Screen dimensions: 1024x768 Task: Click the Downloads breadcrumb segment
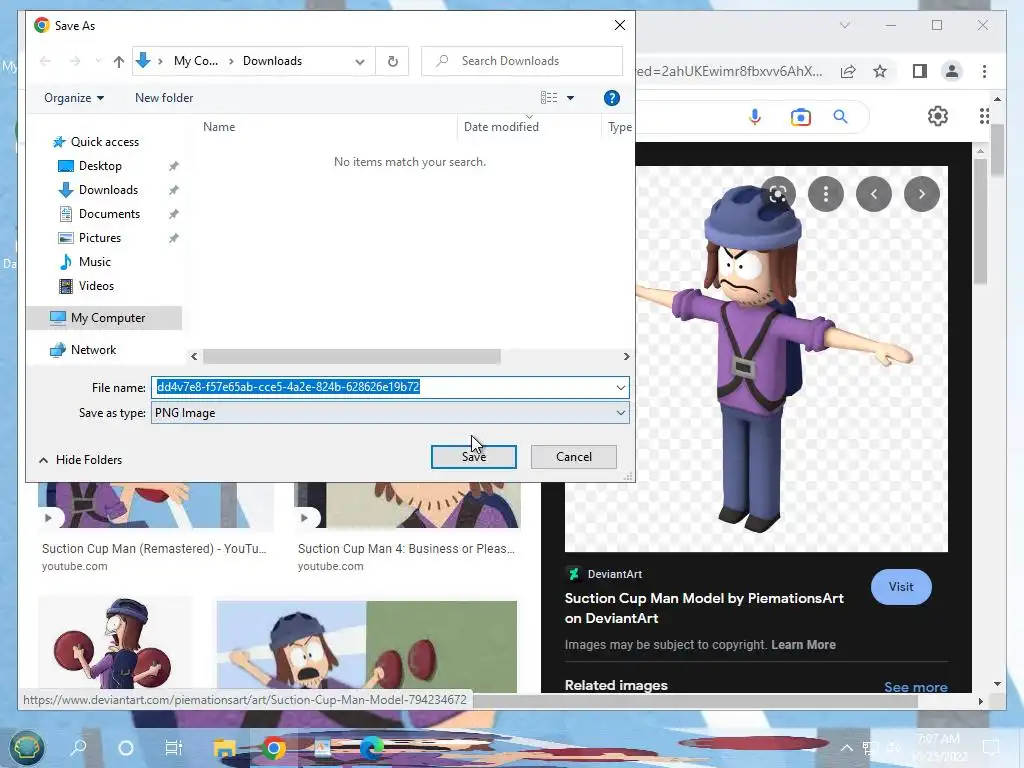pyautogui.click(x=272, y=61)
